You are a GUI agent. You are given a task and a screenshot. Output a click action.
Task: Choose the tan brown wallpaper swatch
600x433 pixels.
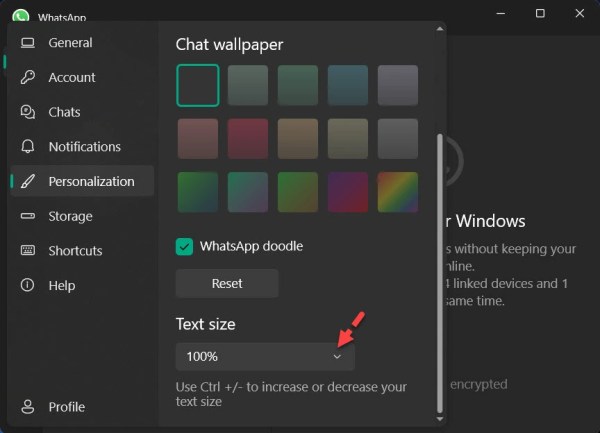pyautogui.click(x=298, y=139)
